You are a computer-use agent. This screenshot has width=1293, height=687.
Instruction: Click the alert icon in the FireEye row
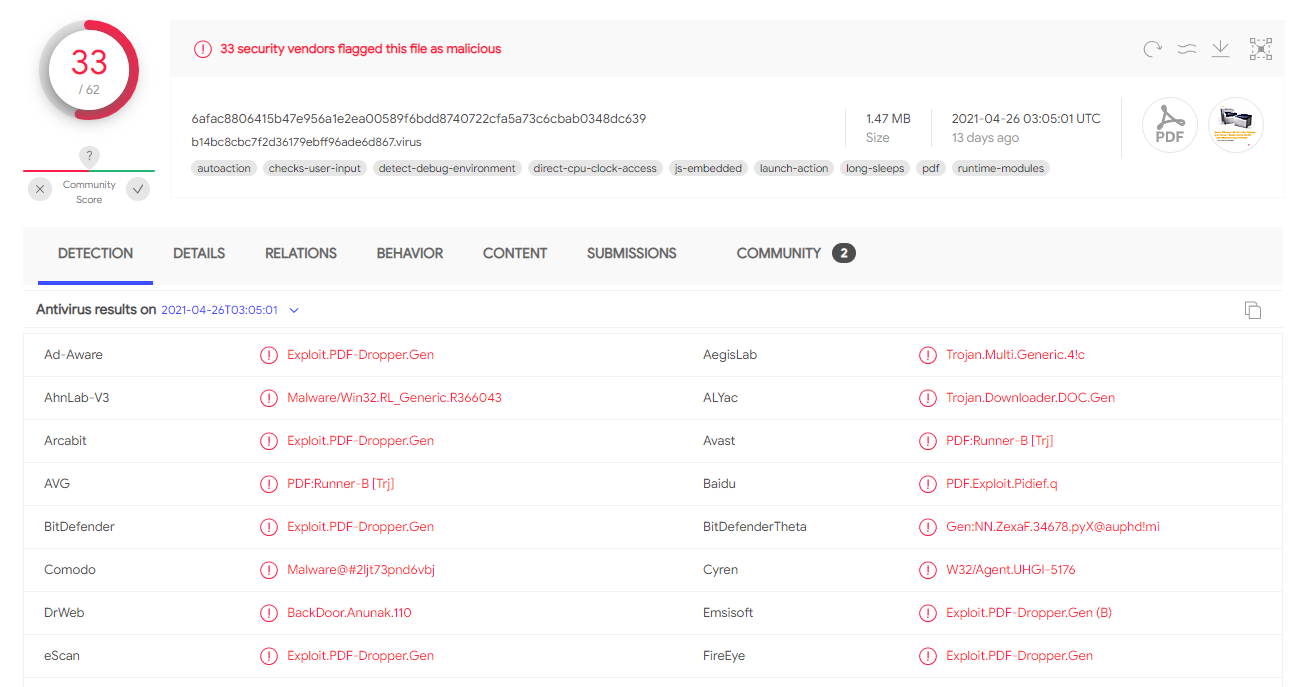click(x=928, y=656)
